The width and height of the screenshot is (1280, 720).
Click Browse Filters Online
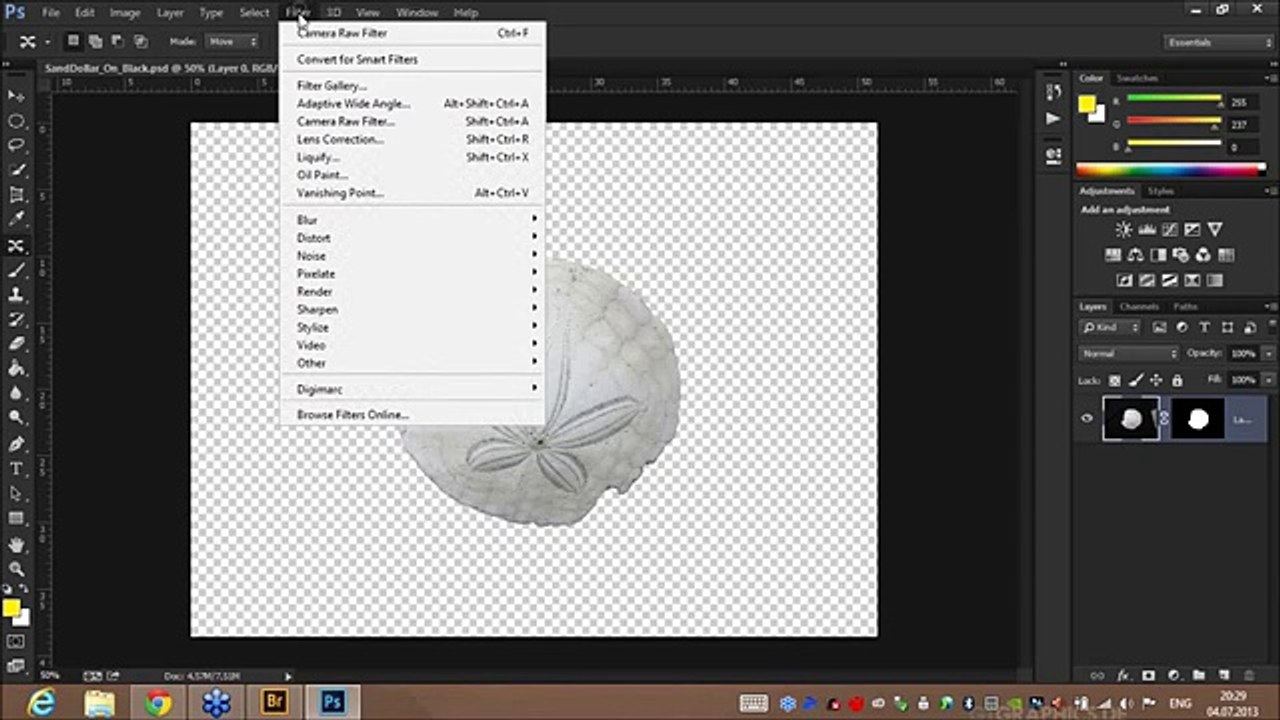[352, 414]
